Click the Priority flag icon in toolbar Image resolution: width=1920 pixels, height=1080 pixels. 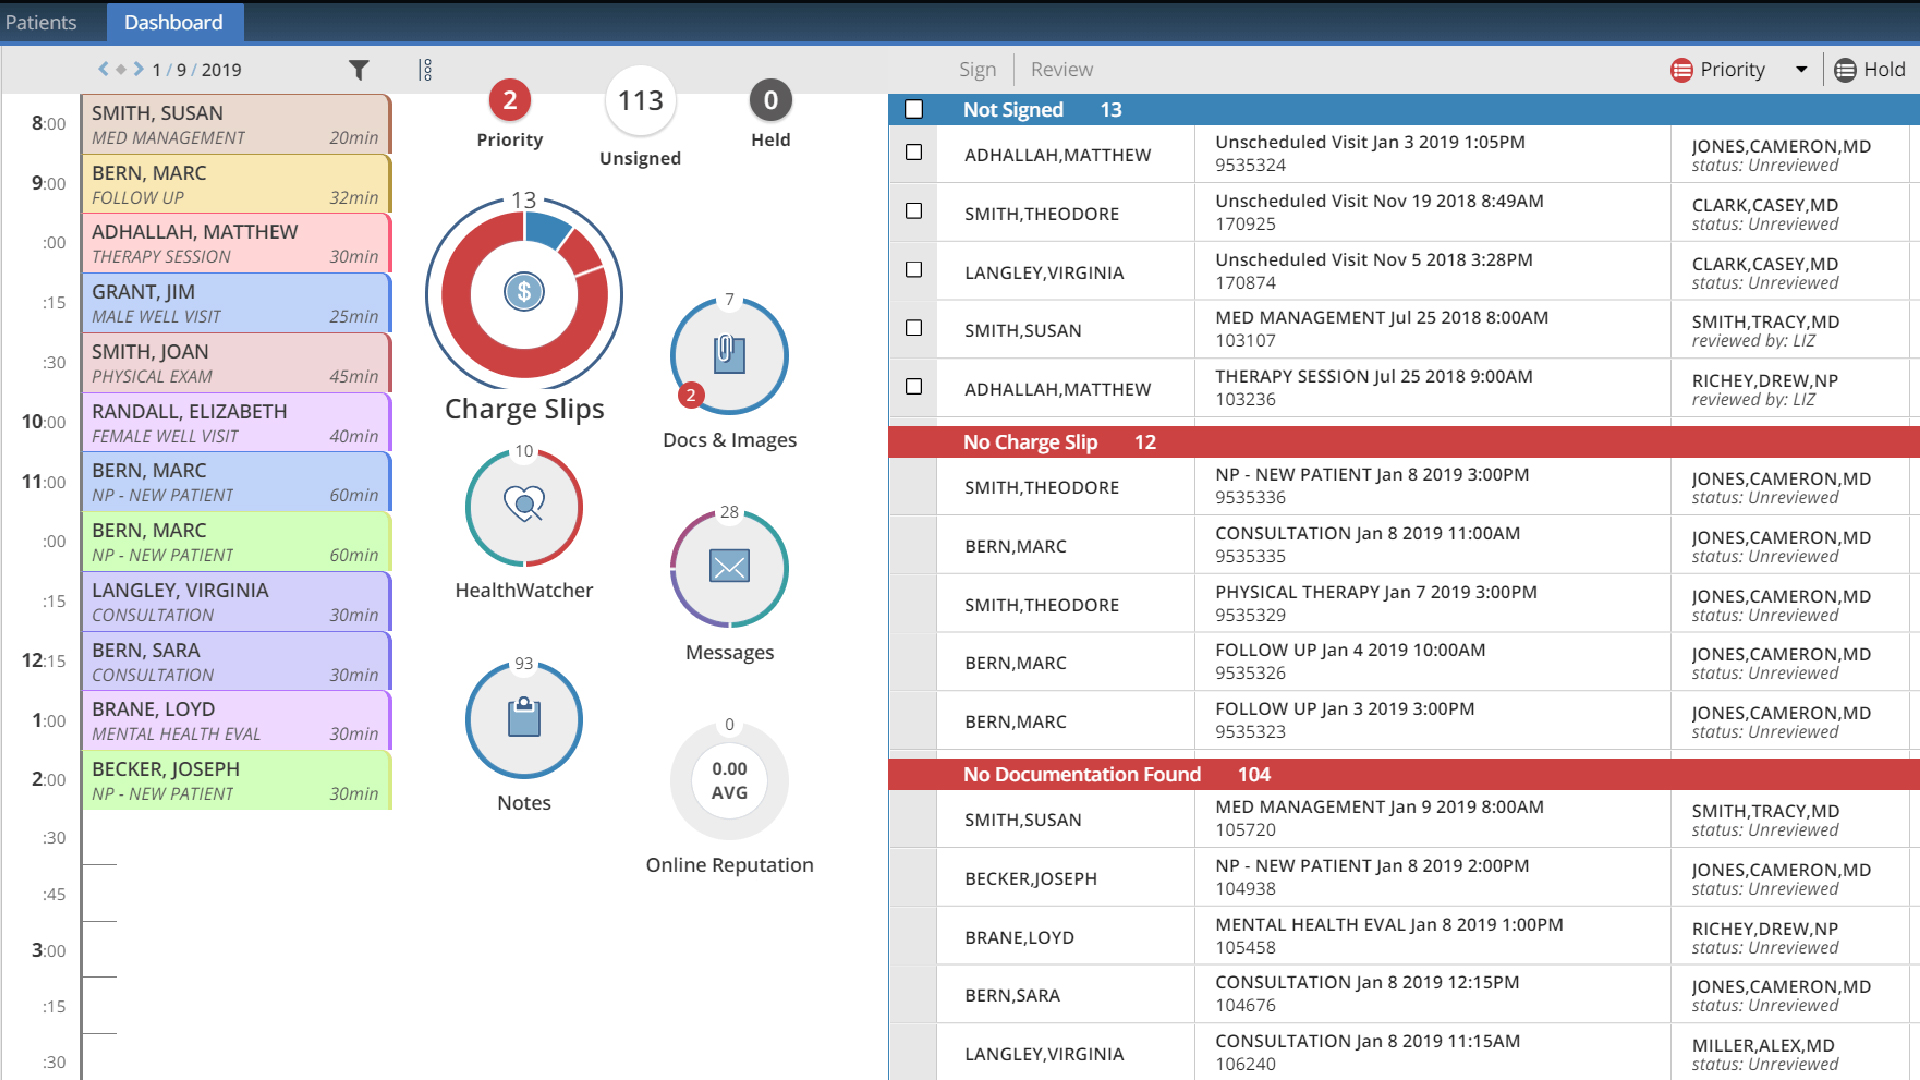(x=1685, y=69)
